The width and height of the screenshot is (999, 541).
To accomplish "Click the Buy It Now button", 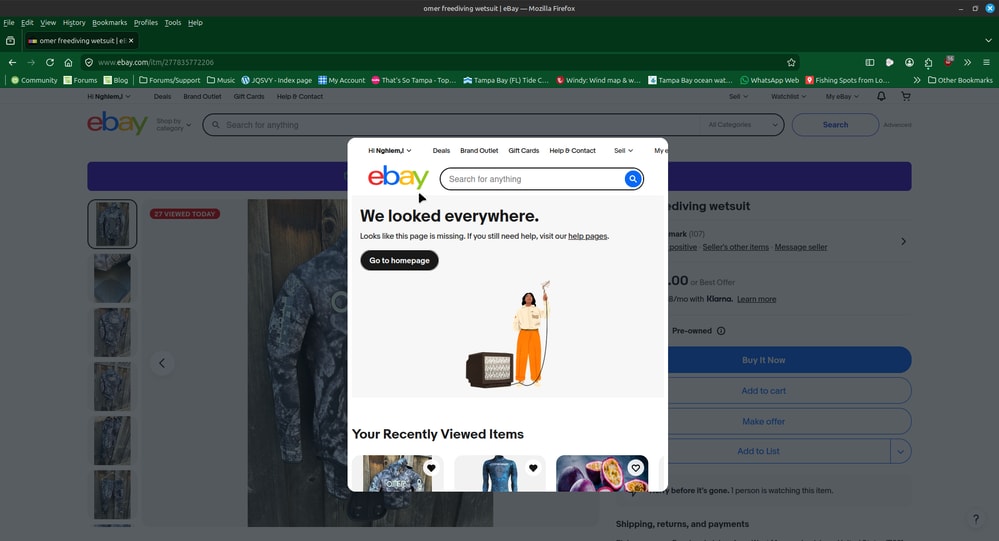I will point(789,360).
